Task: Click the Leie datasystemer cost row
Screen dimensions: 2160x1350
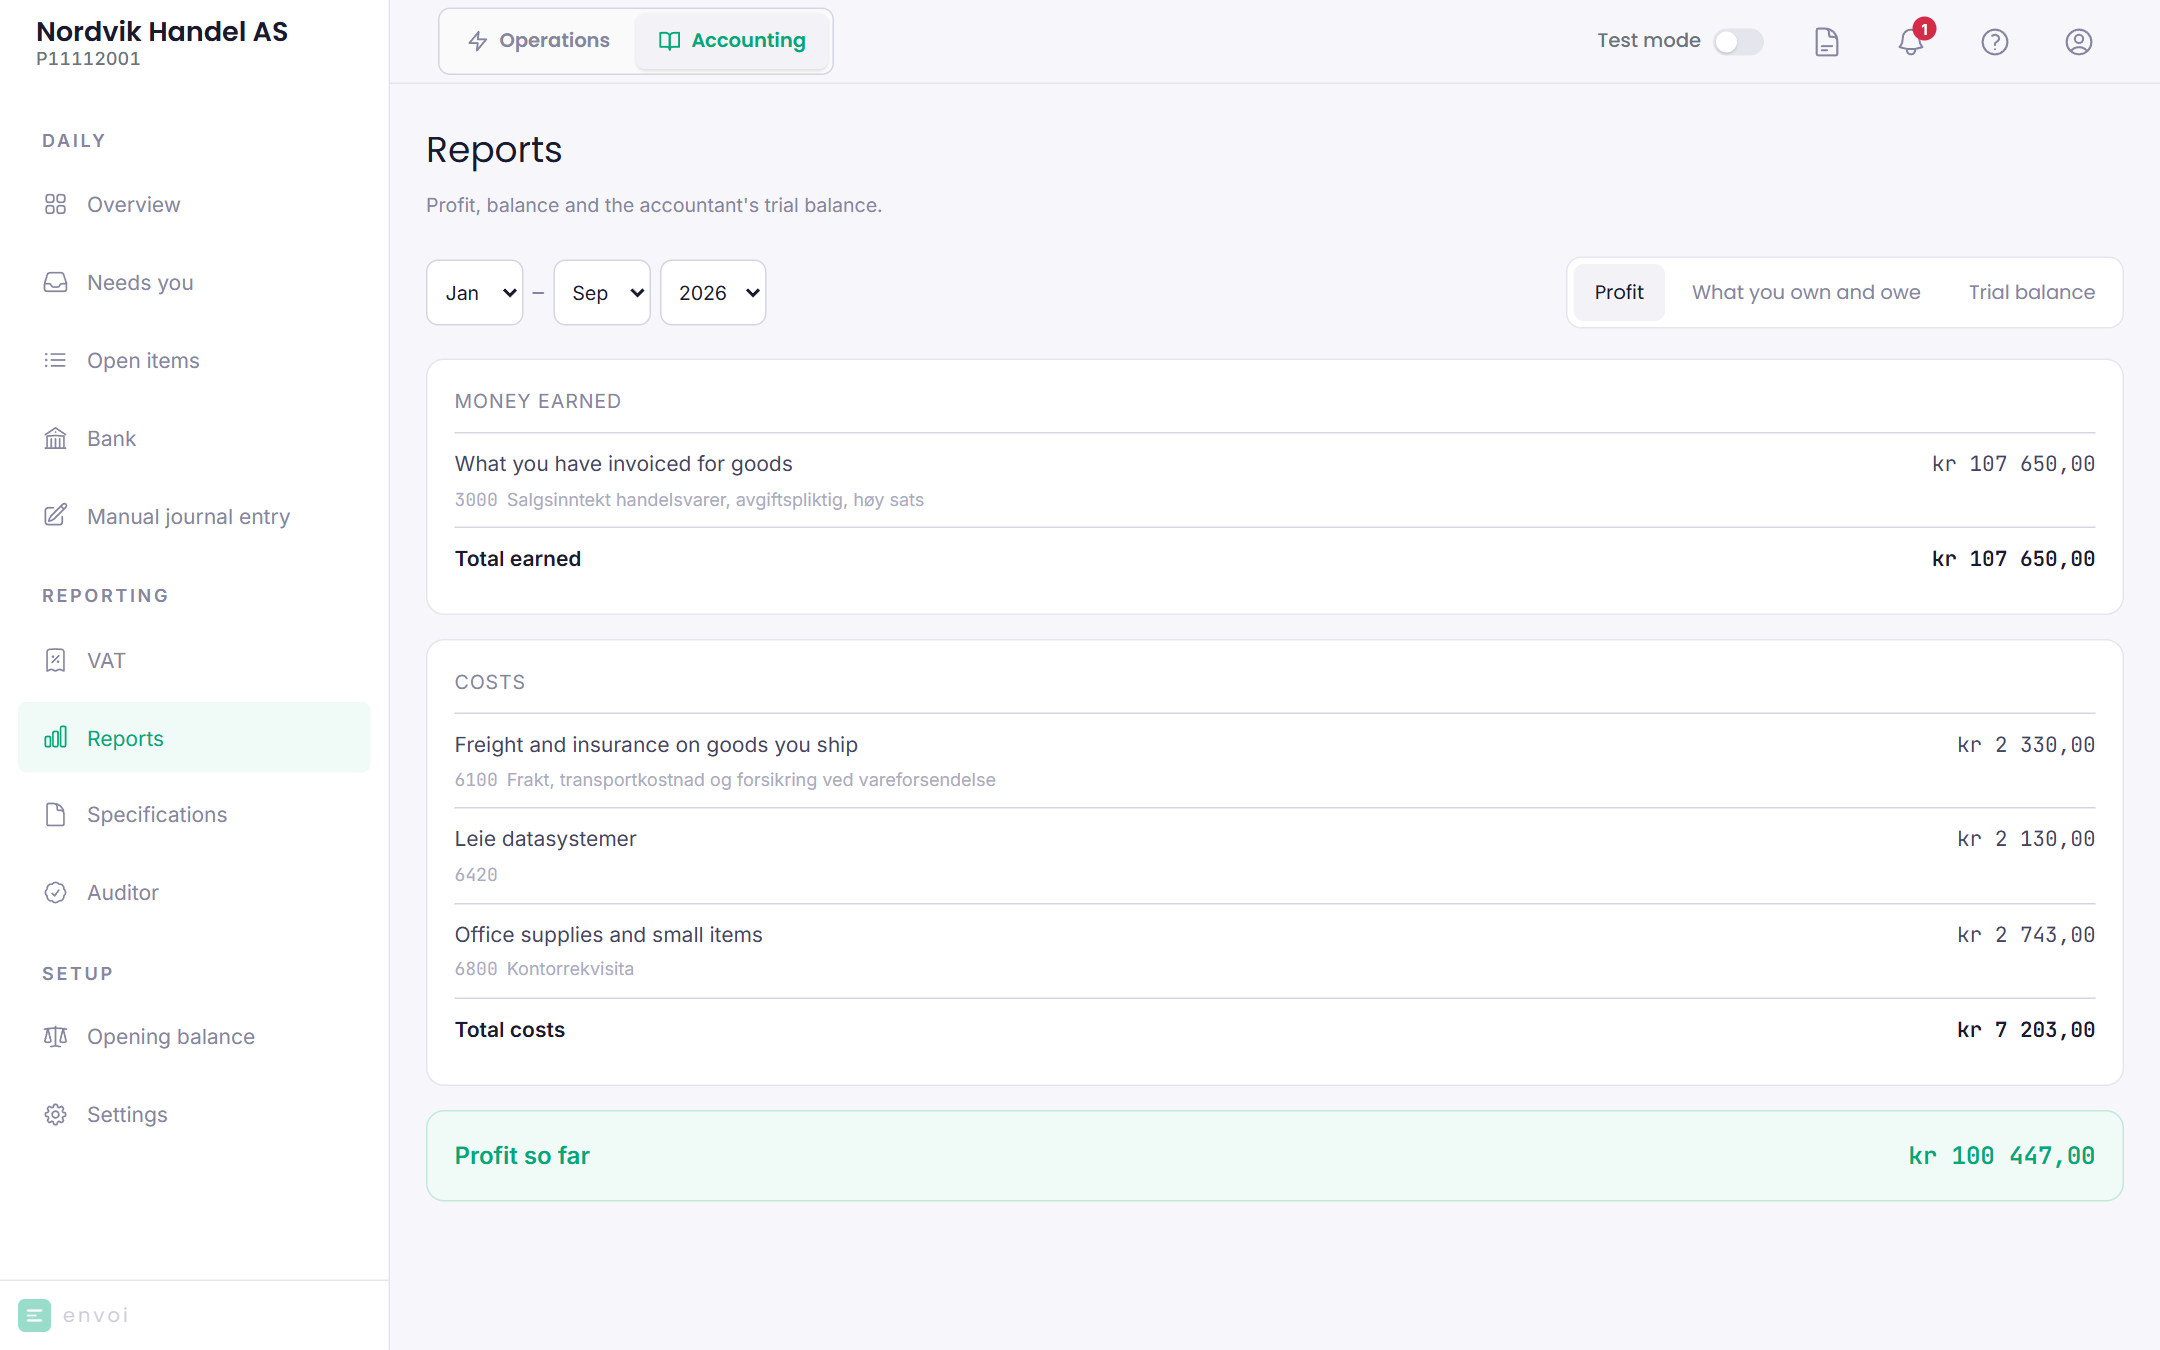Action: tap(1274, 856)
